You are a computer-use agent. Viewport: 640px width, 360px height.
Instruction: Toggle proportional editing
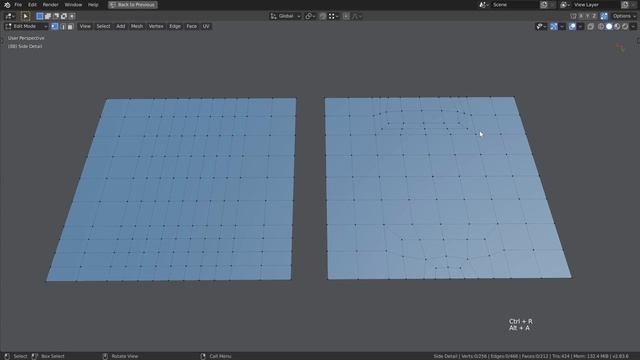pyautogui.click(x=346, y=16)
